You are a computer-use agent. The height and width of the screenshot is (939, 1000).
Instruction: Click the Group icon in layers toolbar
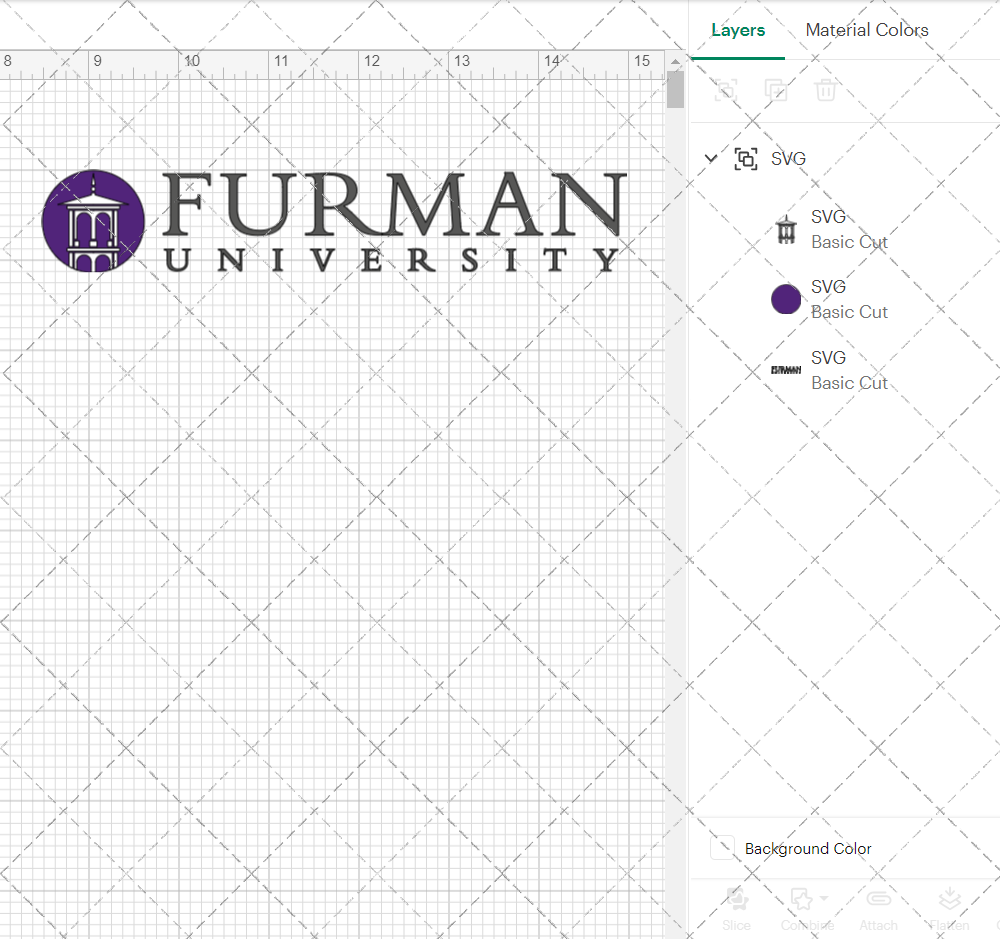(726, 90)
